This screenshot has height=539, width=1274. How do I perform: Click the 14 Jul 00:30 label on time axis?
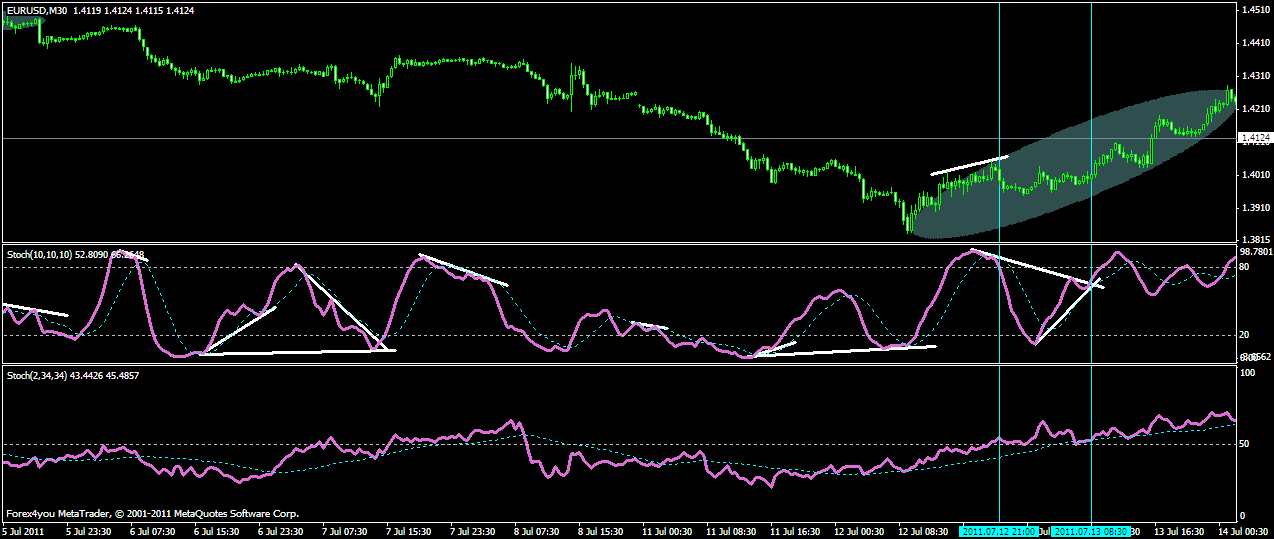(1240, 530)
